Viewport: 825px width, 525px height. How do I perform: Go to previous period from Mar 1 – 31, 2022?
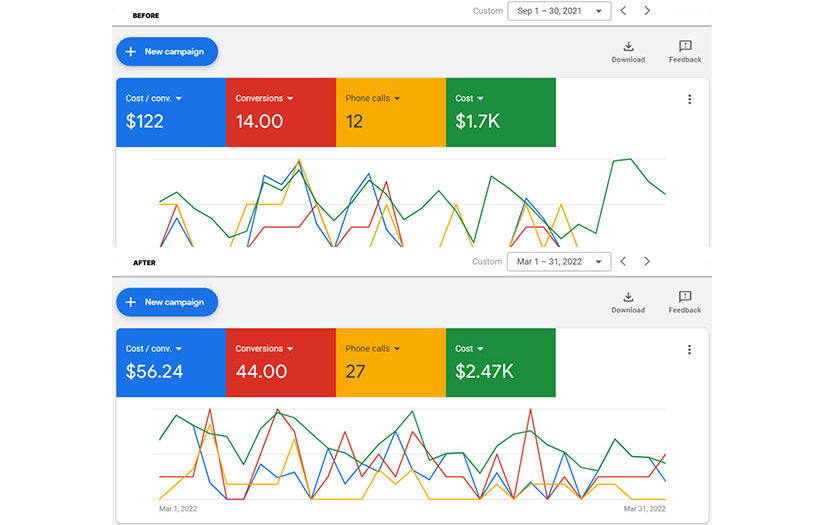pyautogui.click(x=623, y=261)
